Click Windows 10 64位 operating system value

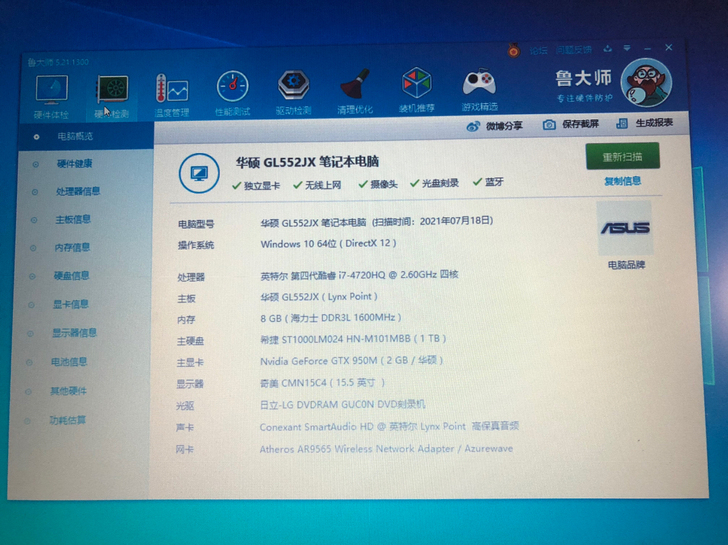(x=328, y=244)
